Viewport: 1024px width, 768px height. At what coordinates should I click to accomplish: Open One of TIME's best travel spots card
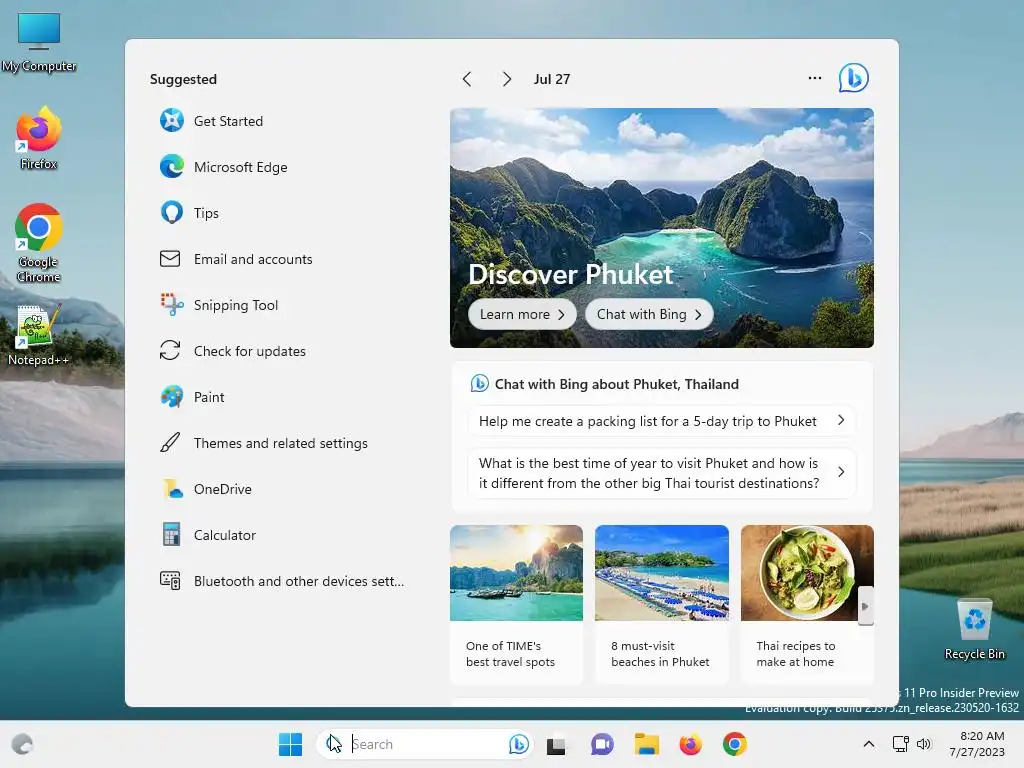pos(516,604)
